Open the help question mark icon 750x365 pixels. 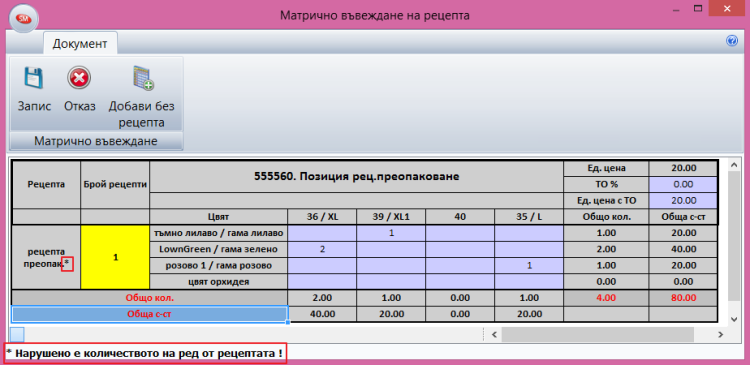pyautogui.click(x=732, y=41)
